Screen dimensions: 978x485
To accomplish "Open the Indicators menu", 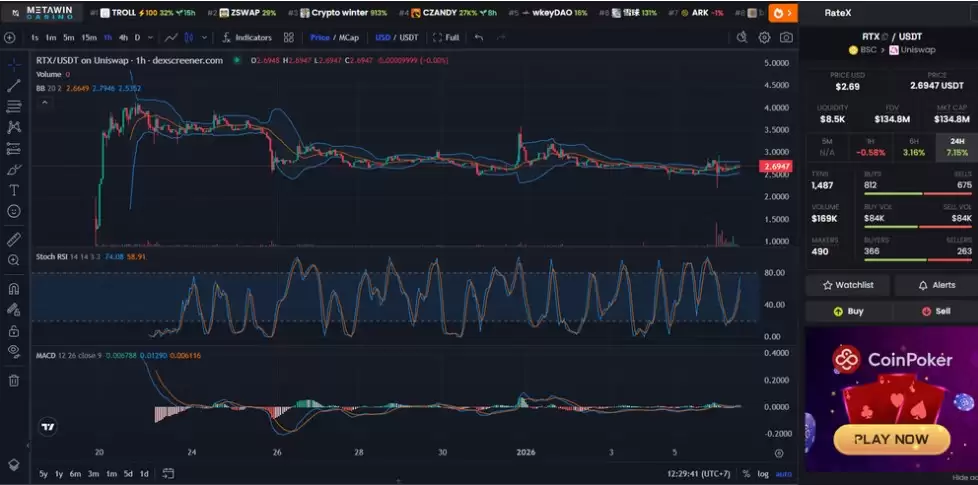I will pyautogui.click(x=246, y=37).
